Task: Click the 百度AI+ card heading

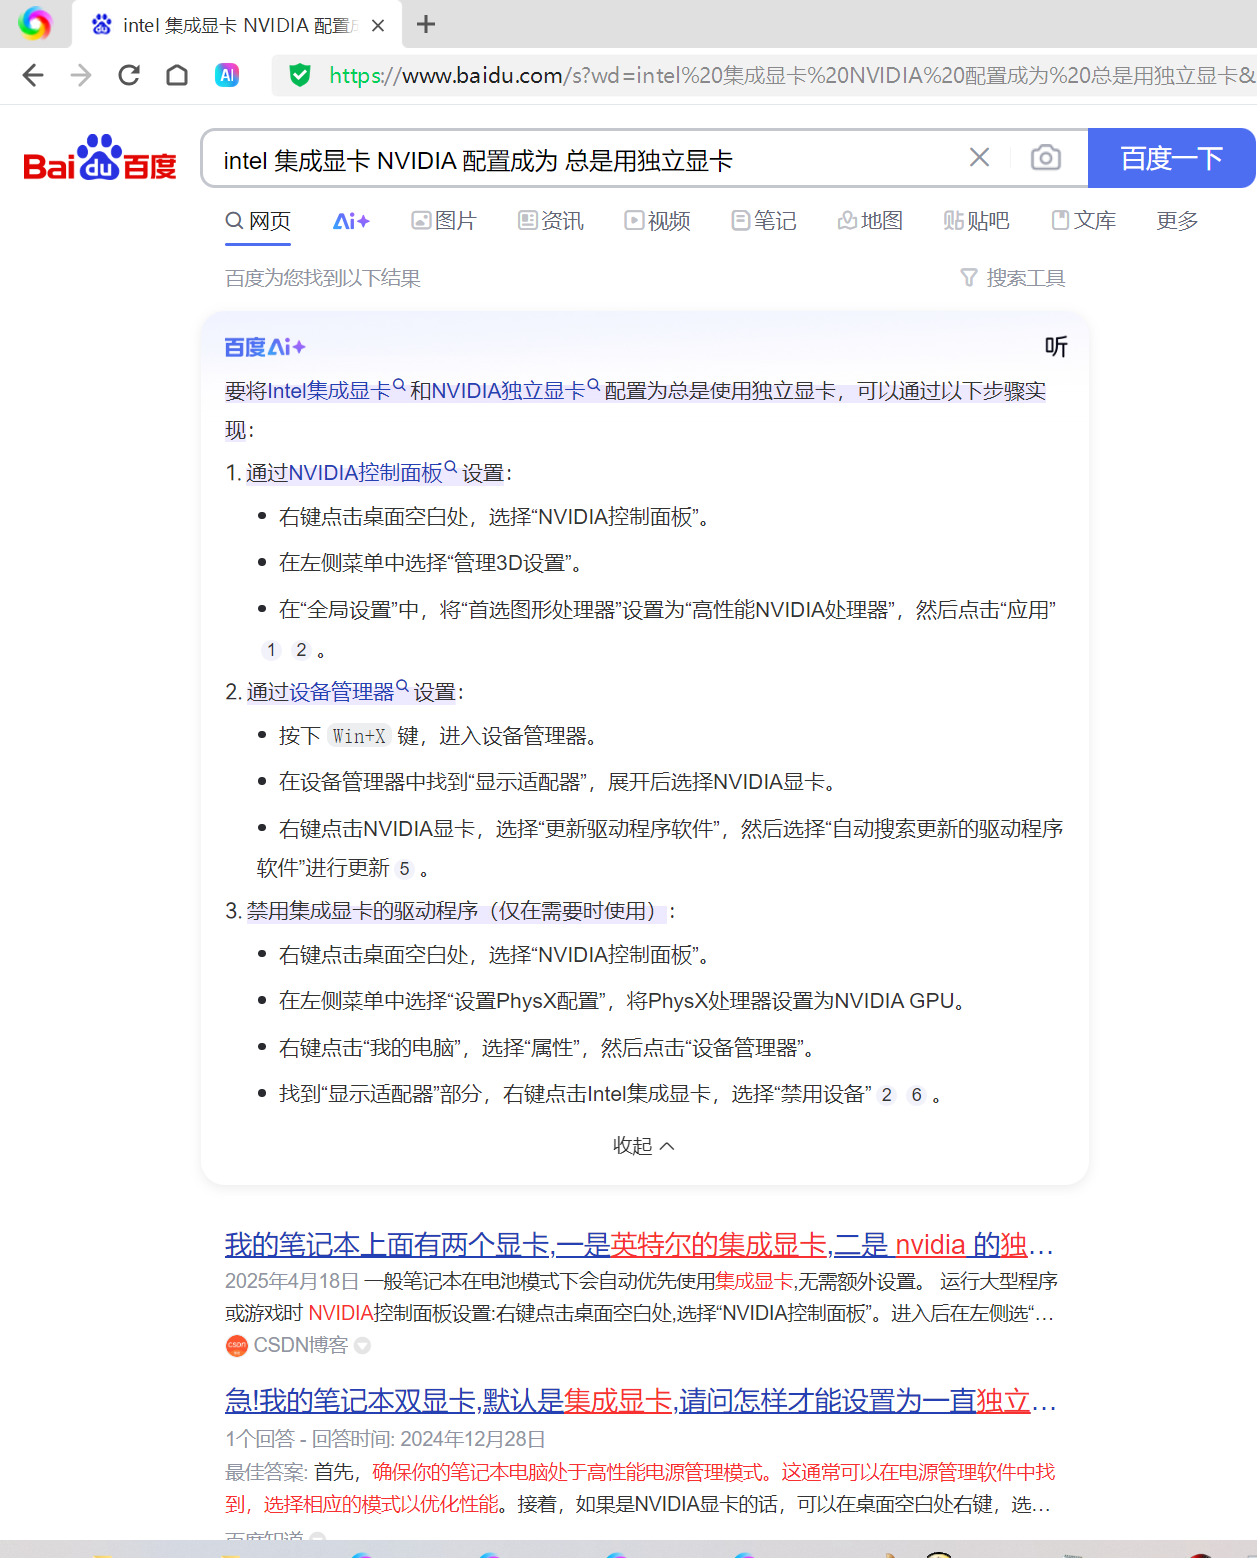Action: point(265,347)
